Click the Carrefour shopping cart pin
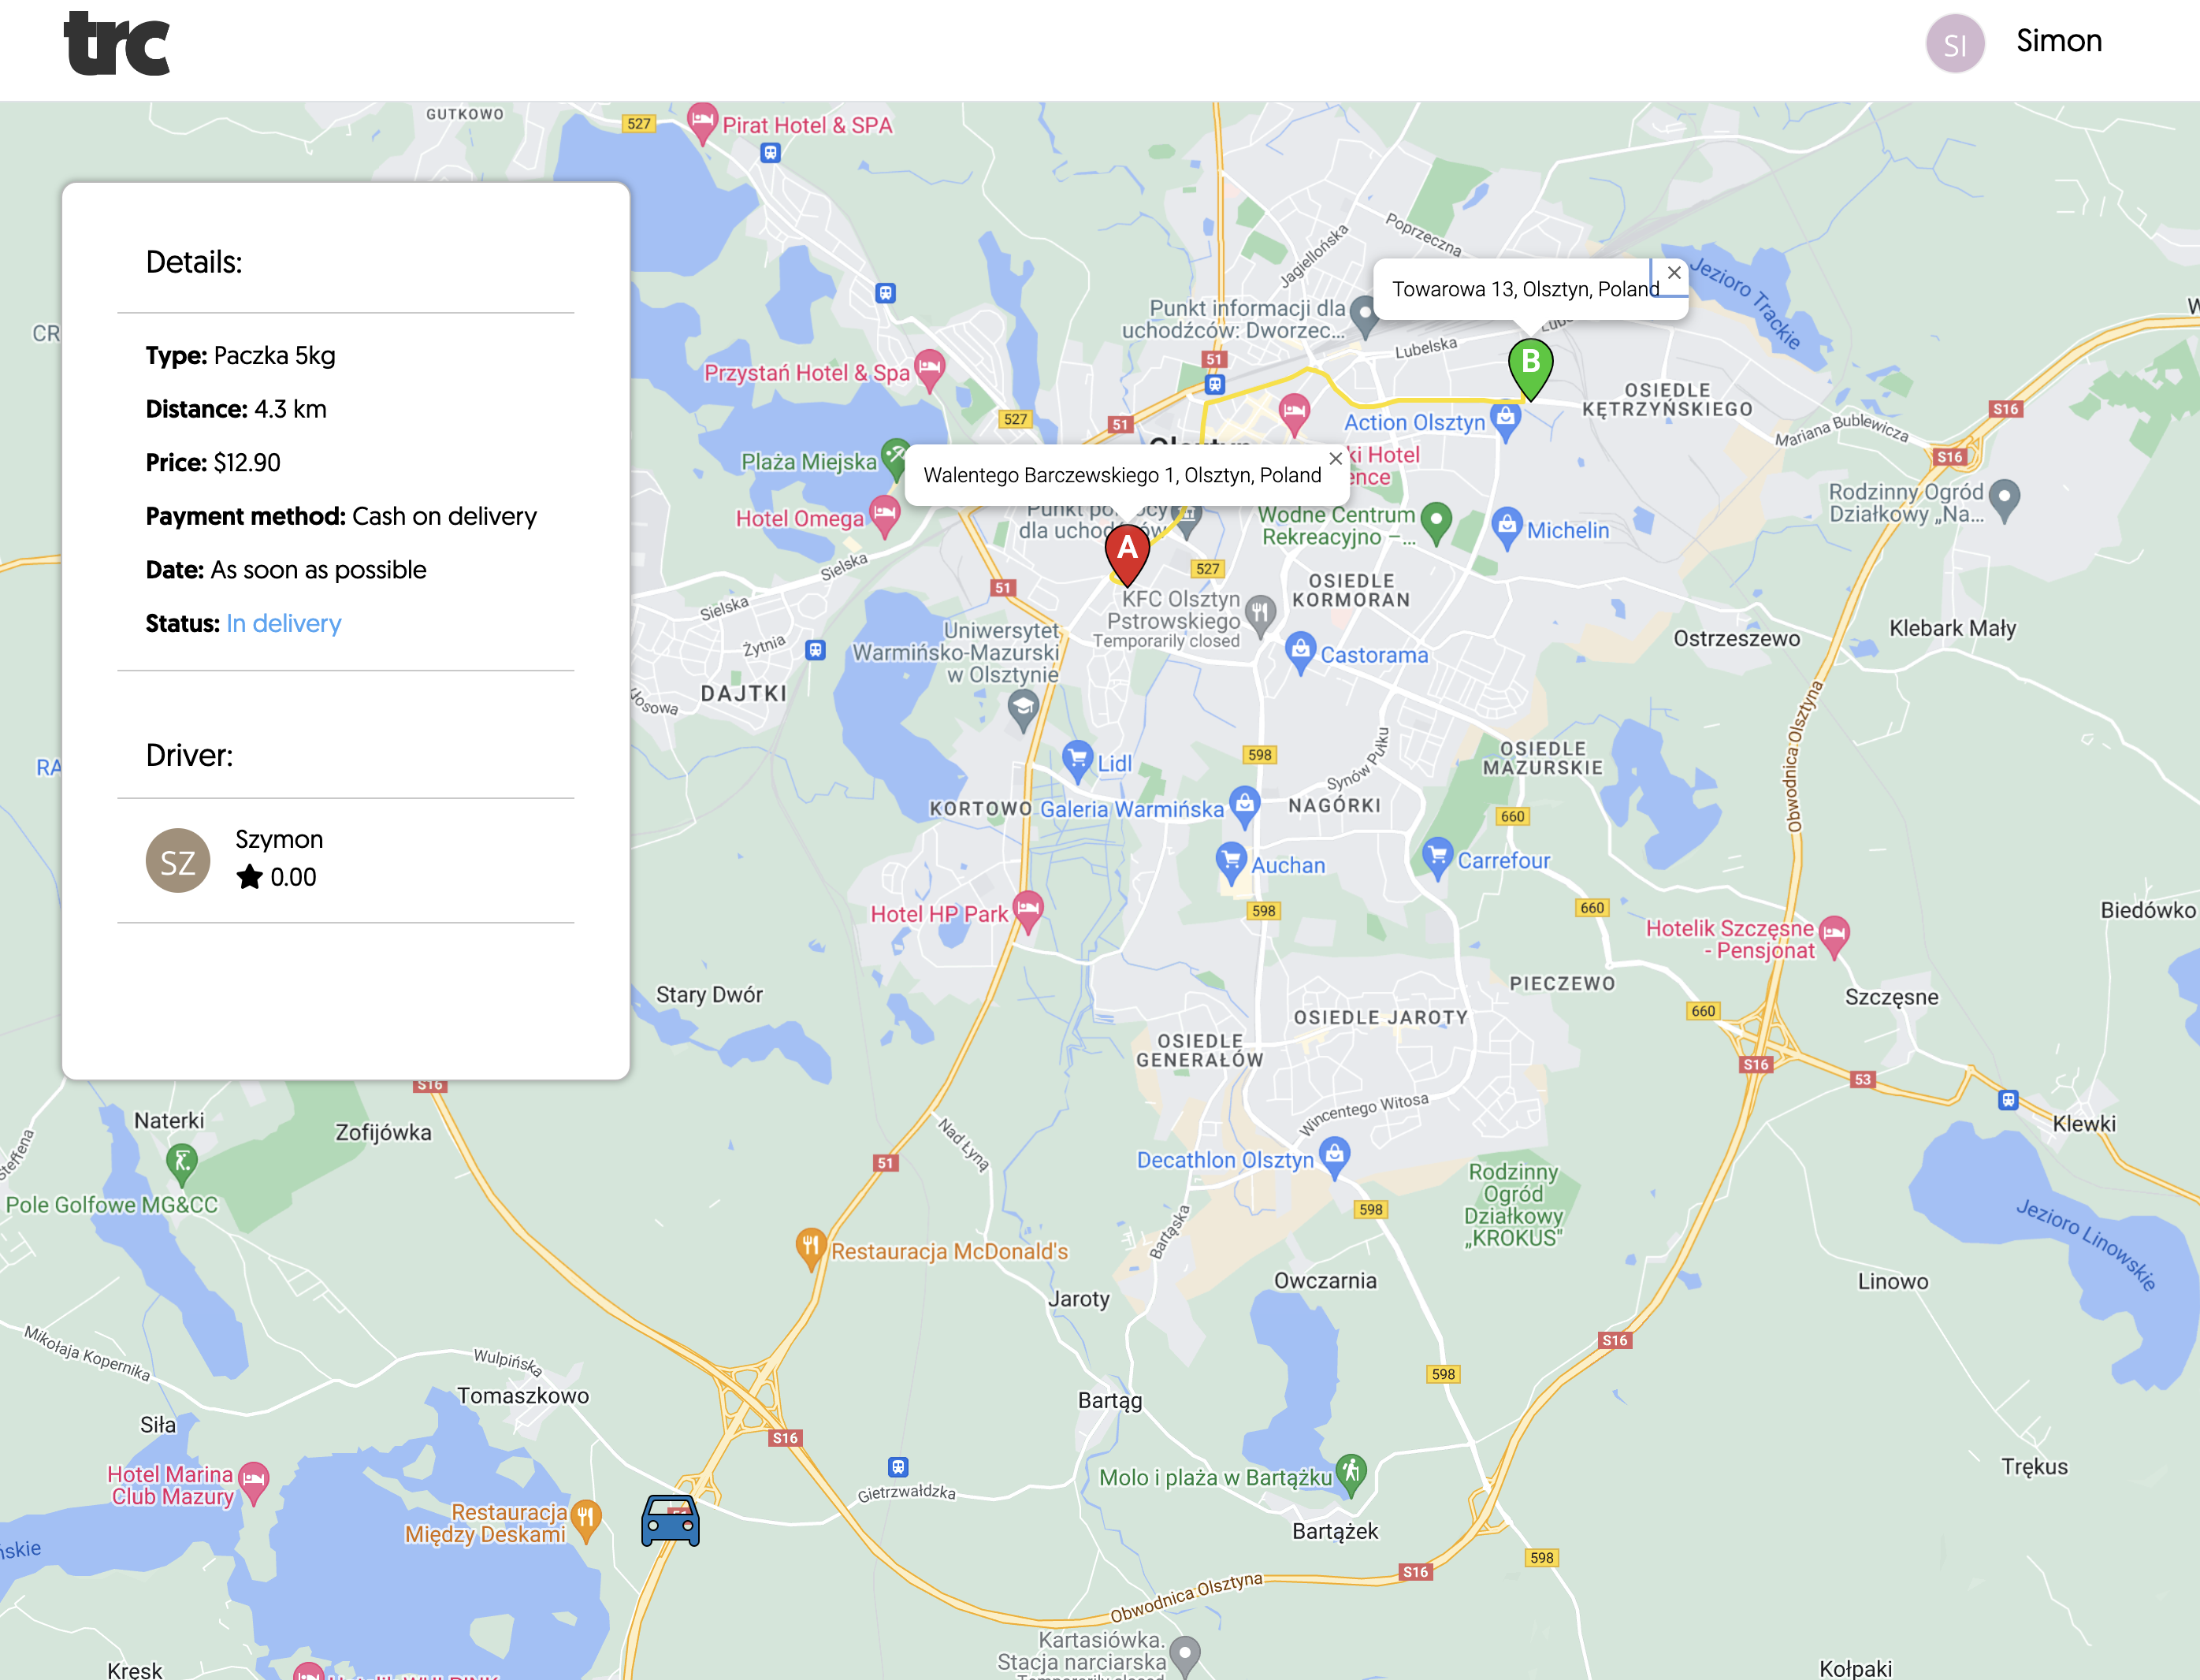This screenshot has height=1680, width=2200. (x=1437, y=856)
